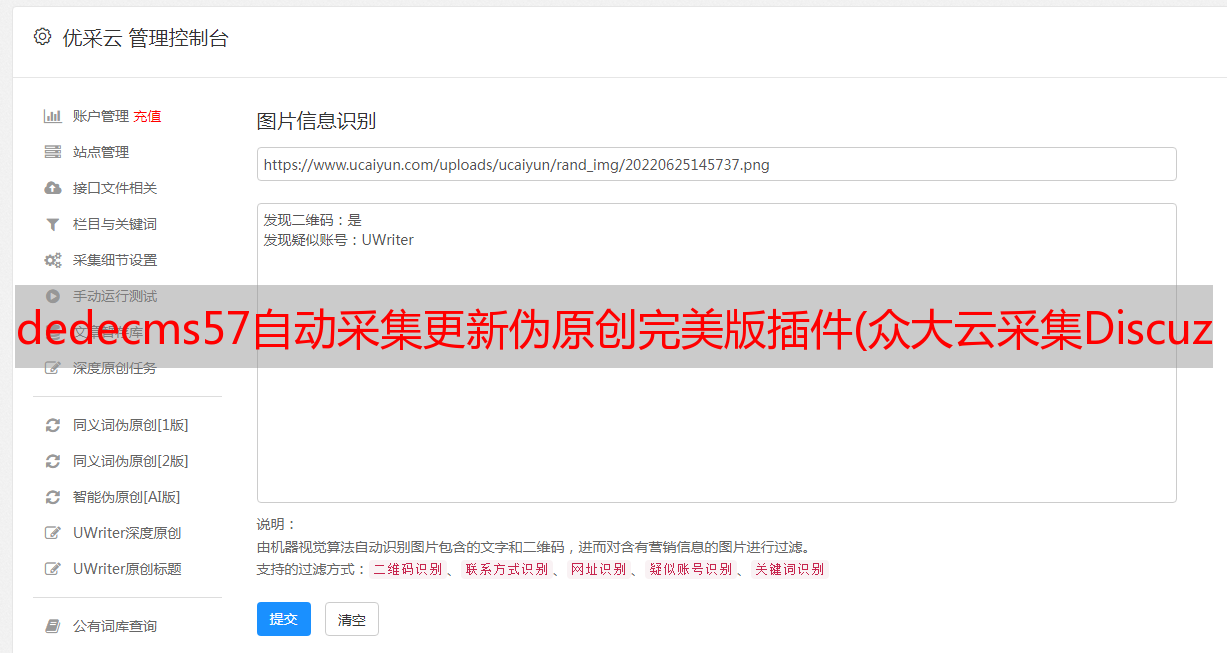Open the 采集细节设置 menu item
Viewport: 1227px width, 653px height.
[x=115, y=260]
